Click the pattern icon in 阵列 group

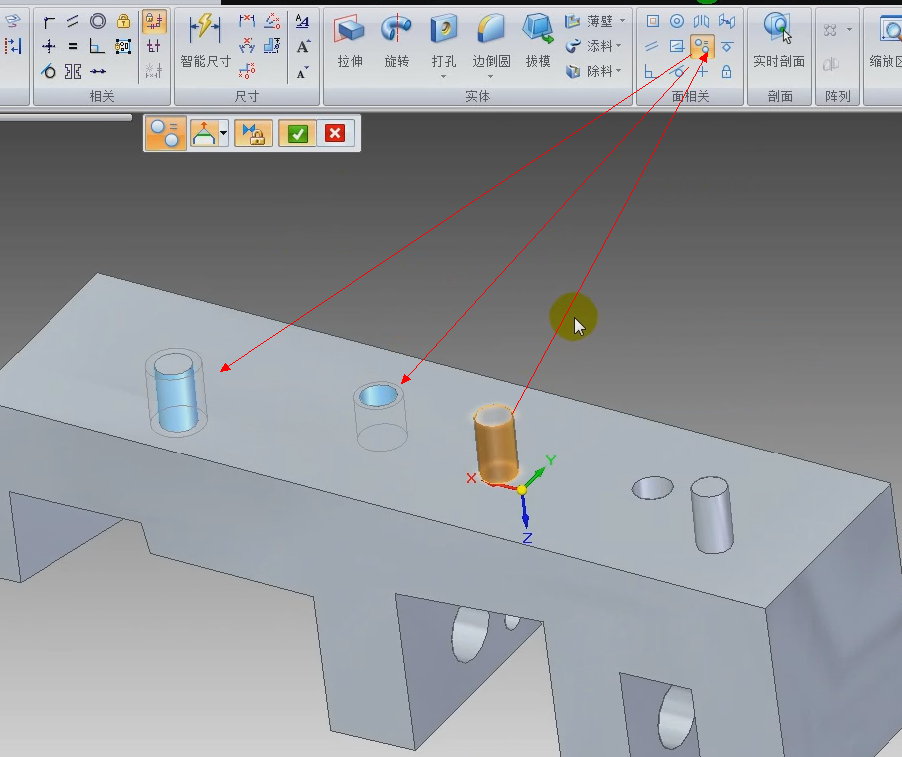click(x=830, y=30)
